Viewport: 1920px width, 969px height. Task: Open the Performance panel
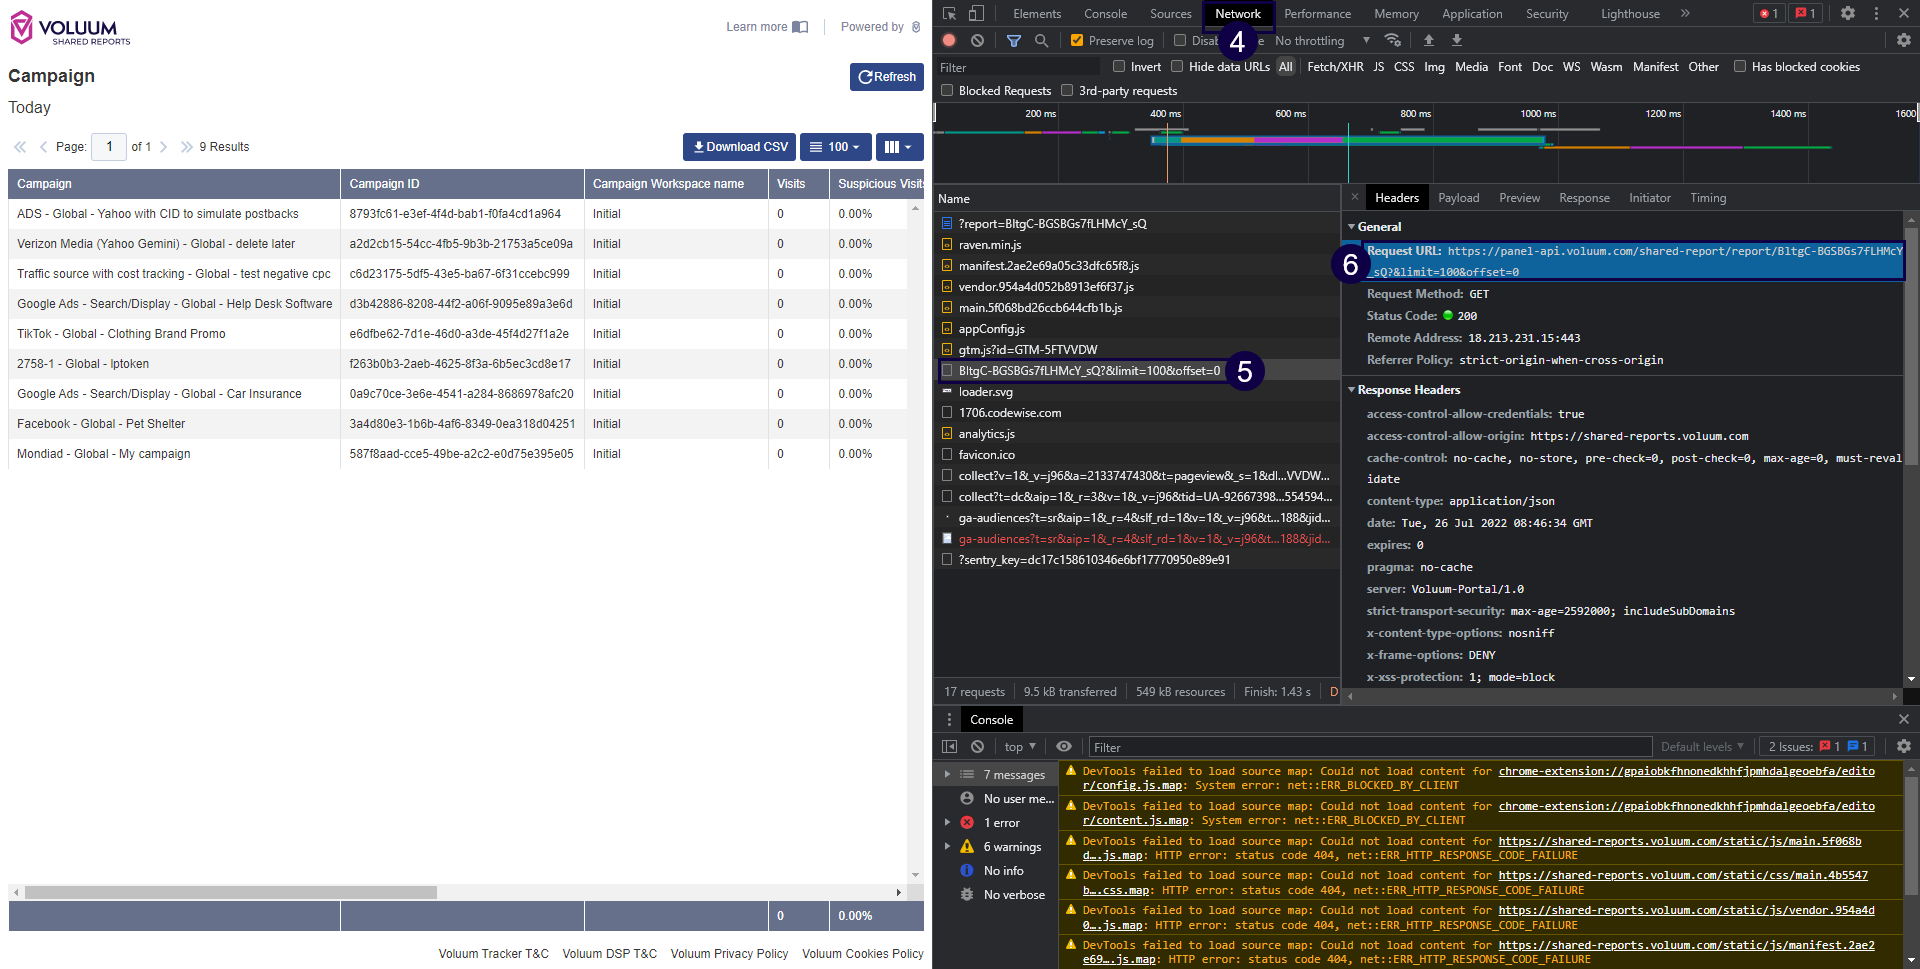point(1317,13)
